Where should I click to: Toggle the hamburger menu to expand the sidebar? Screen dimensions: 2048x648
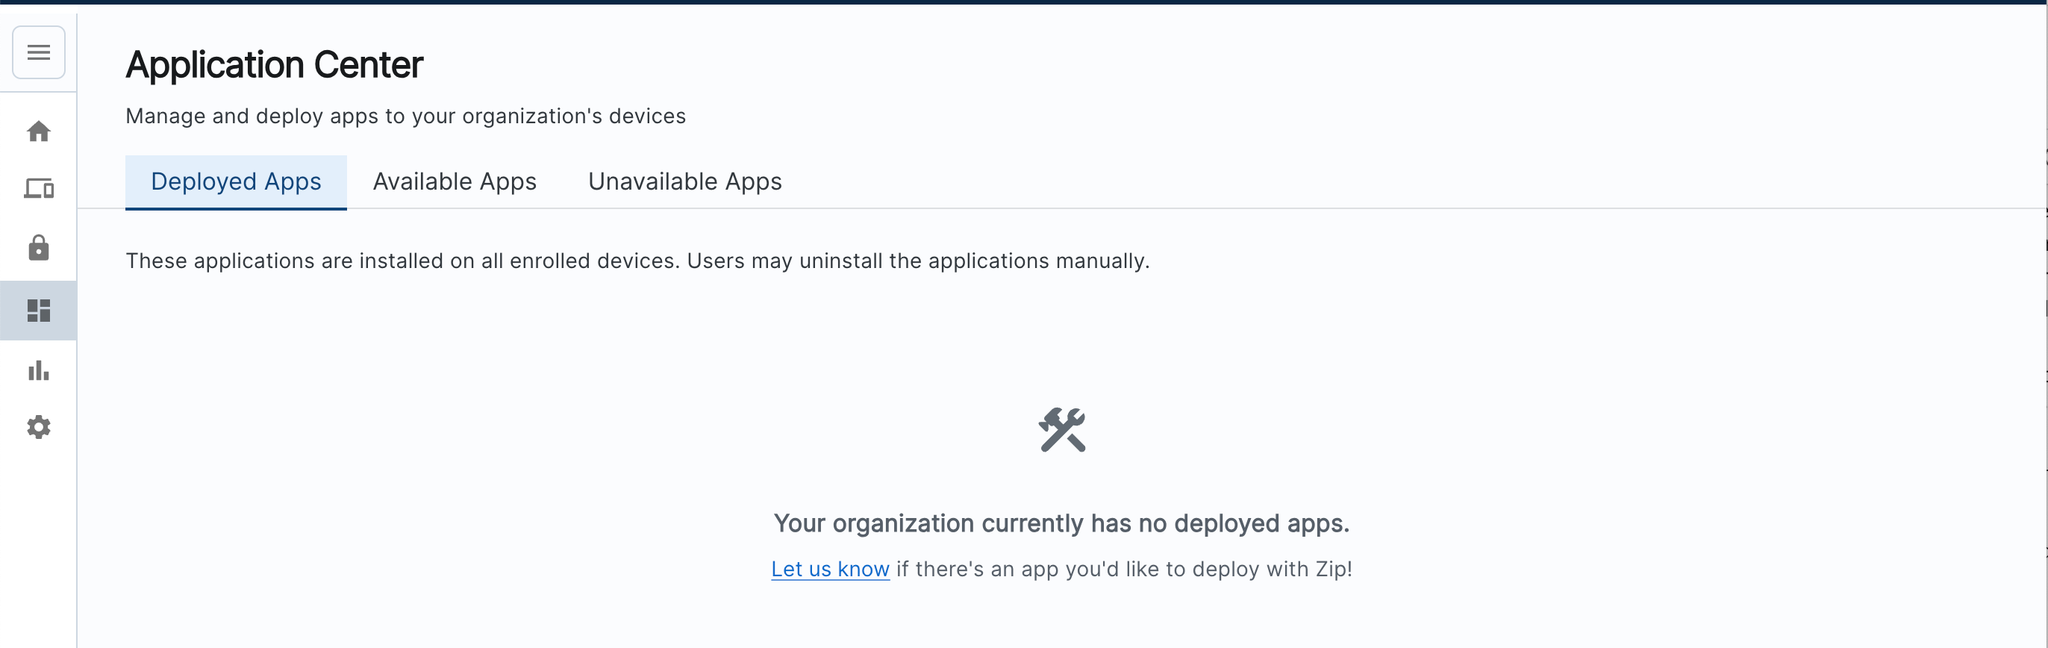(x=39, y=52)
